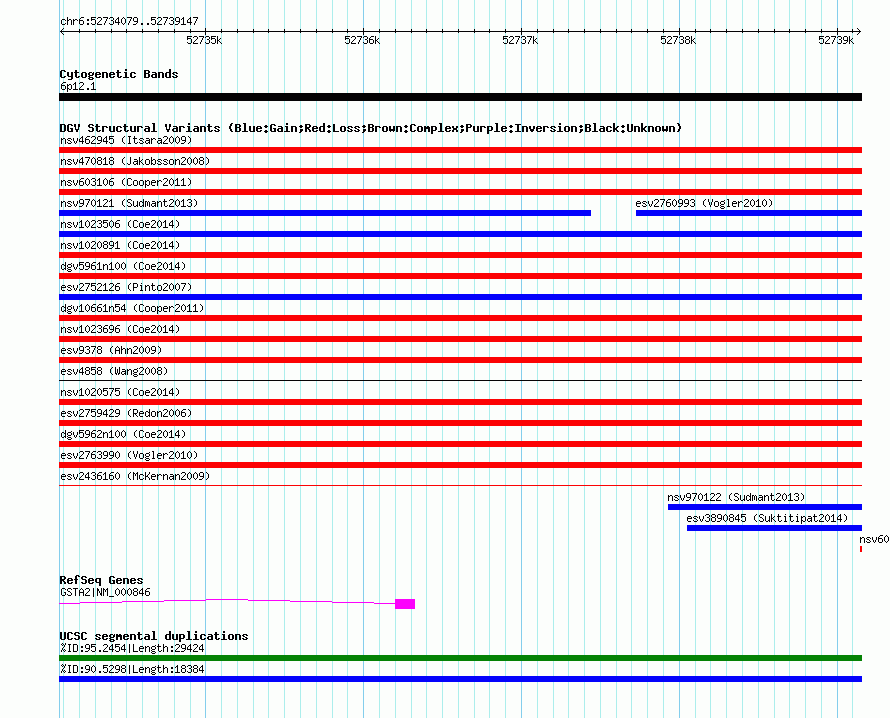890x718 pixels.
Task: Open UCSC segmental duplications track title
Action: point(154,636)
